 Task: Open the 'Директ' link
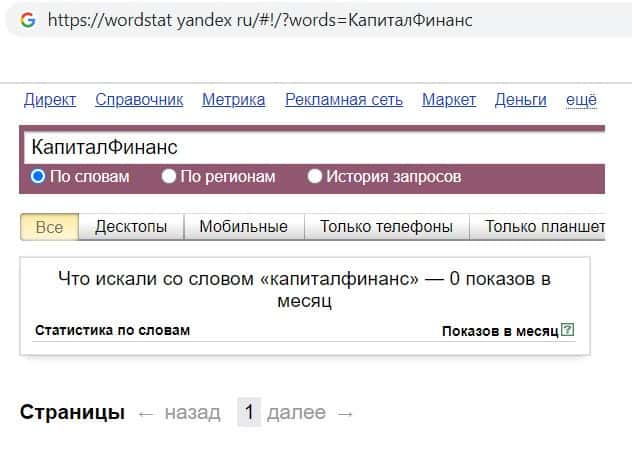[49, 99]
